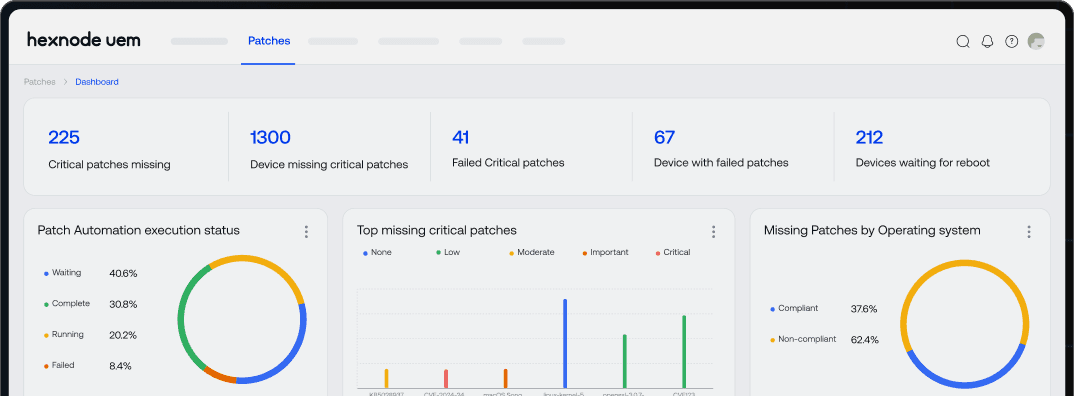This screenshot has width=1074, height=396.
Task: Open Patch Automation execution status options menu
Action: pos(306,232)
